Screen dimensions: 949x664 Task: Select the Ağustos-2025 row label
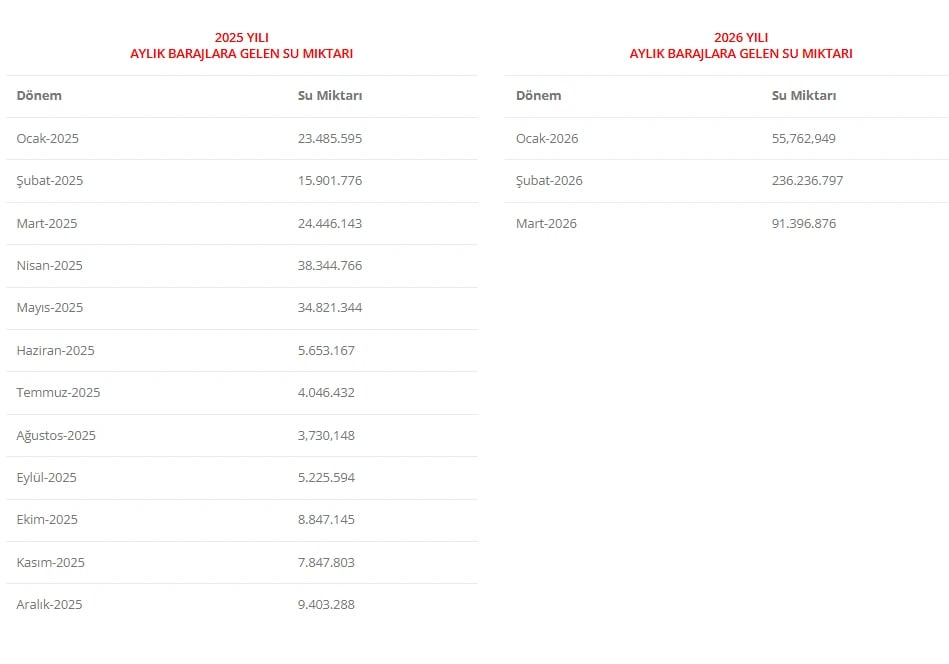pyautogui.click(x=56, y=436)
